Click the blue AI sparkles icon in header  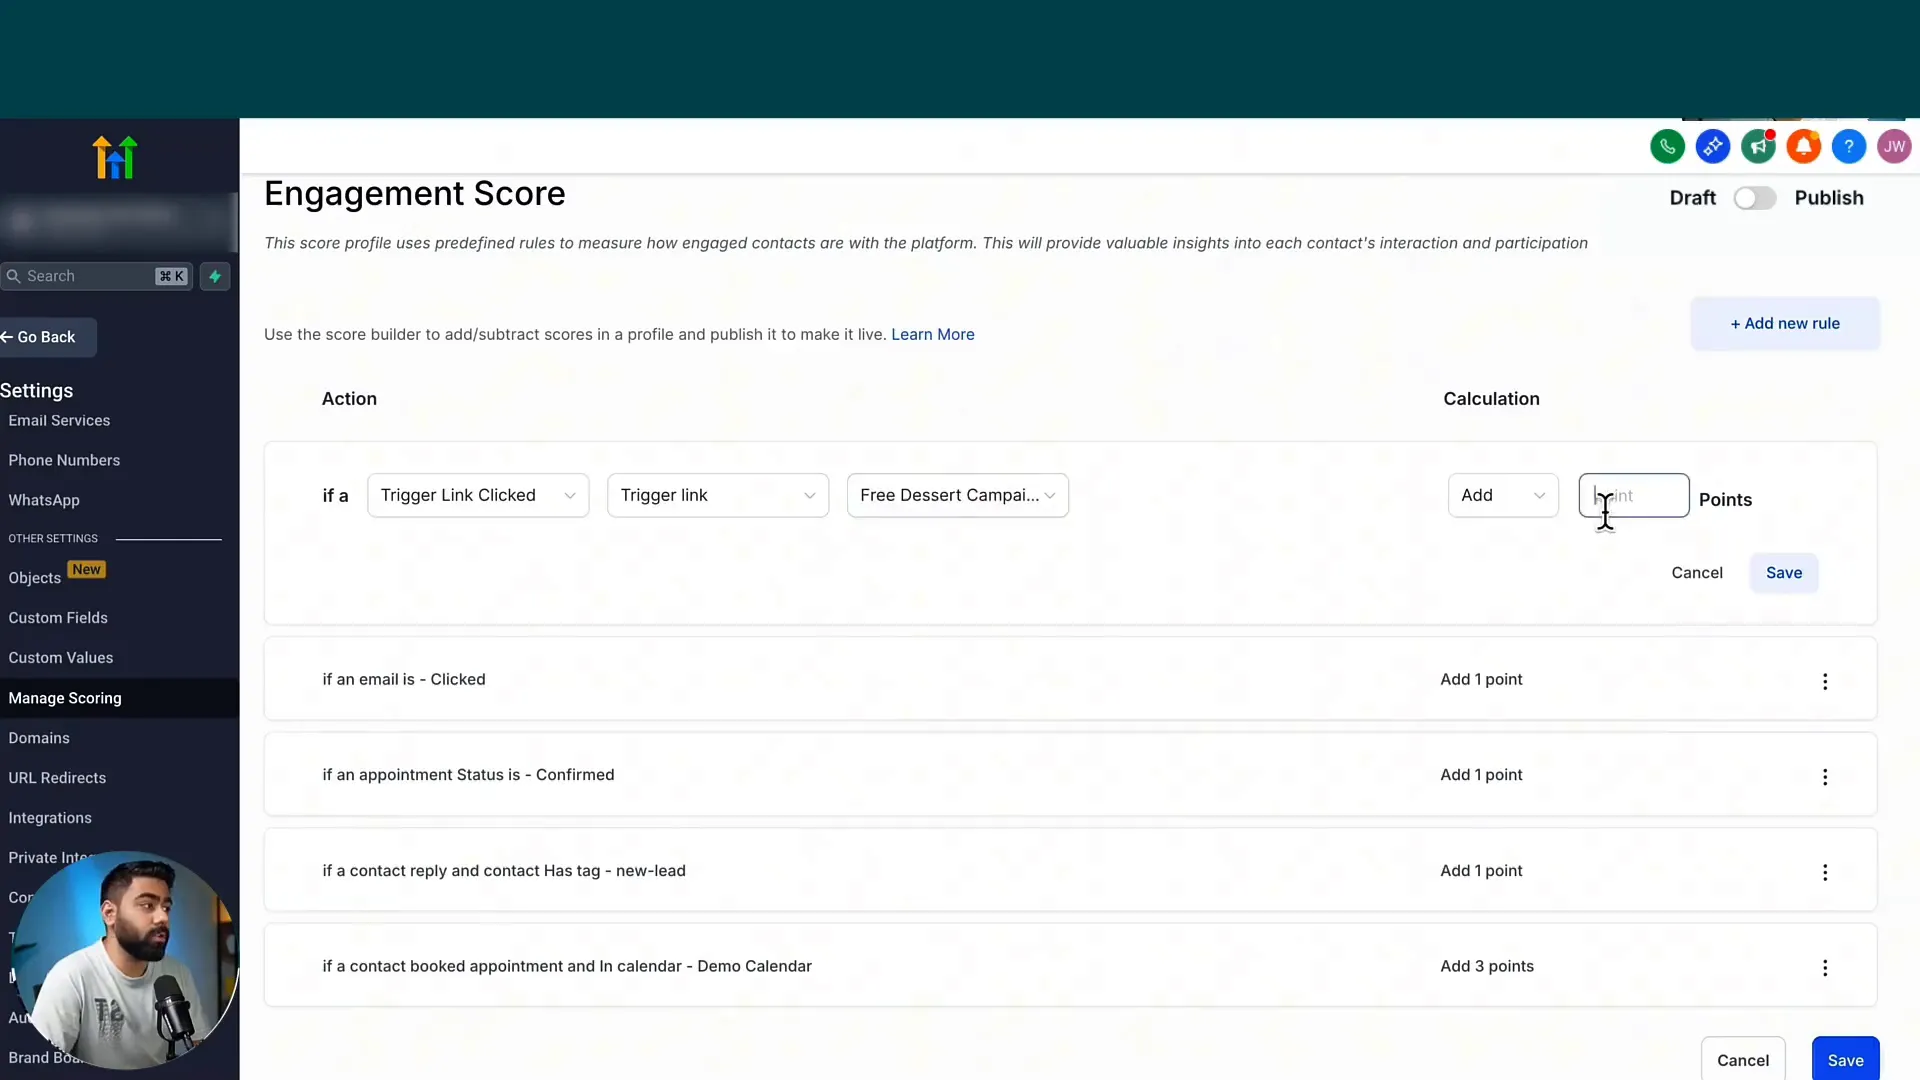[1713, 146]
